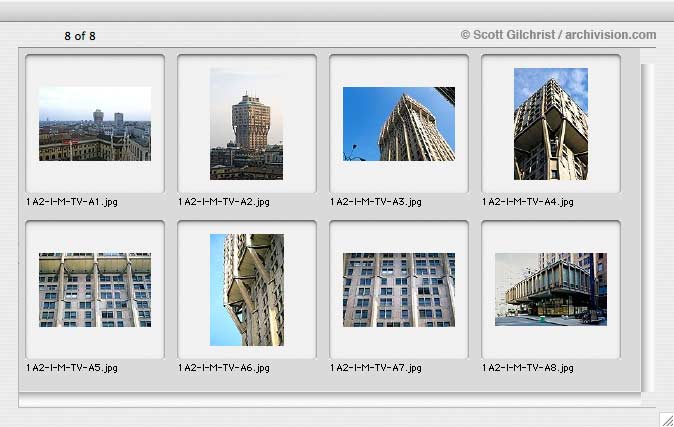Click the filename 1A2-I-M-TV-A1.jpg
The image size is (674, 427).
point(72,202)
